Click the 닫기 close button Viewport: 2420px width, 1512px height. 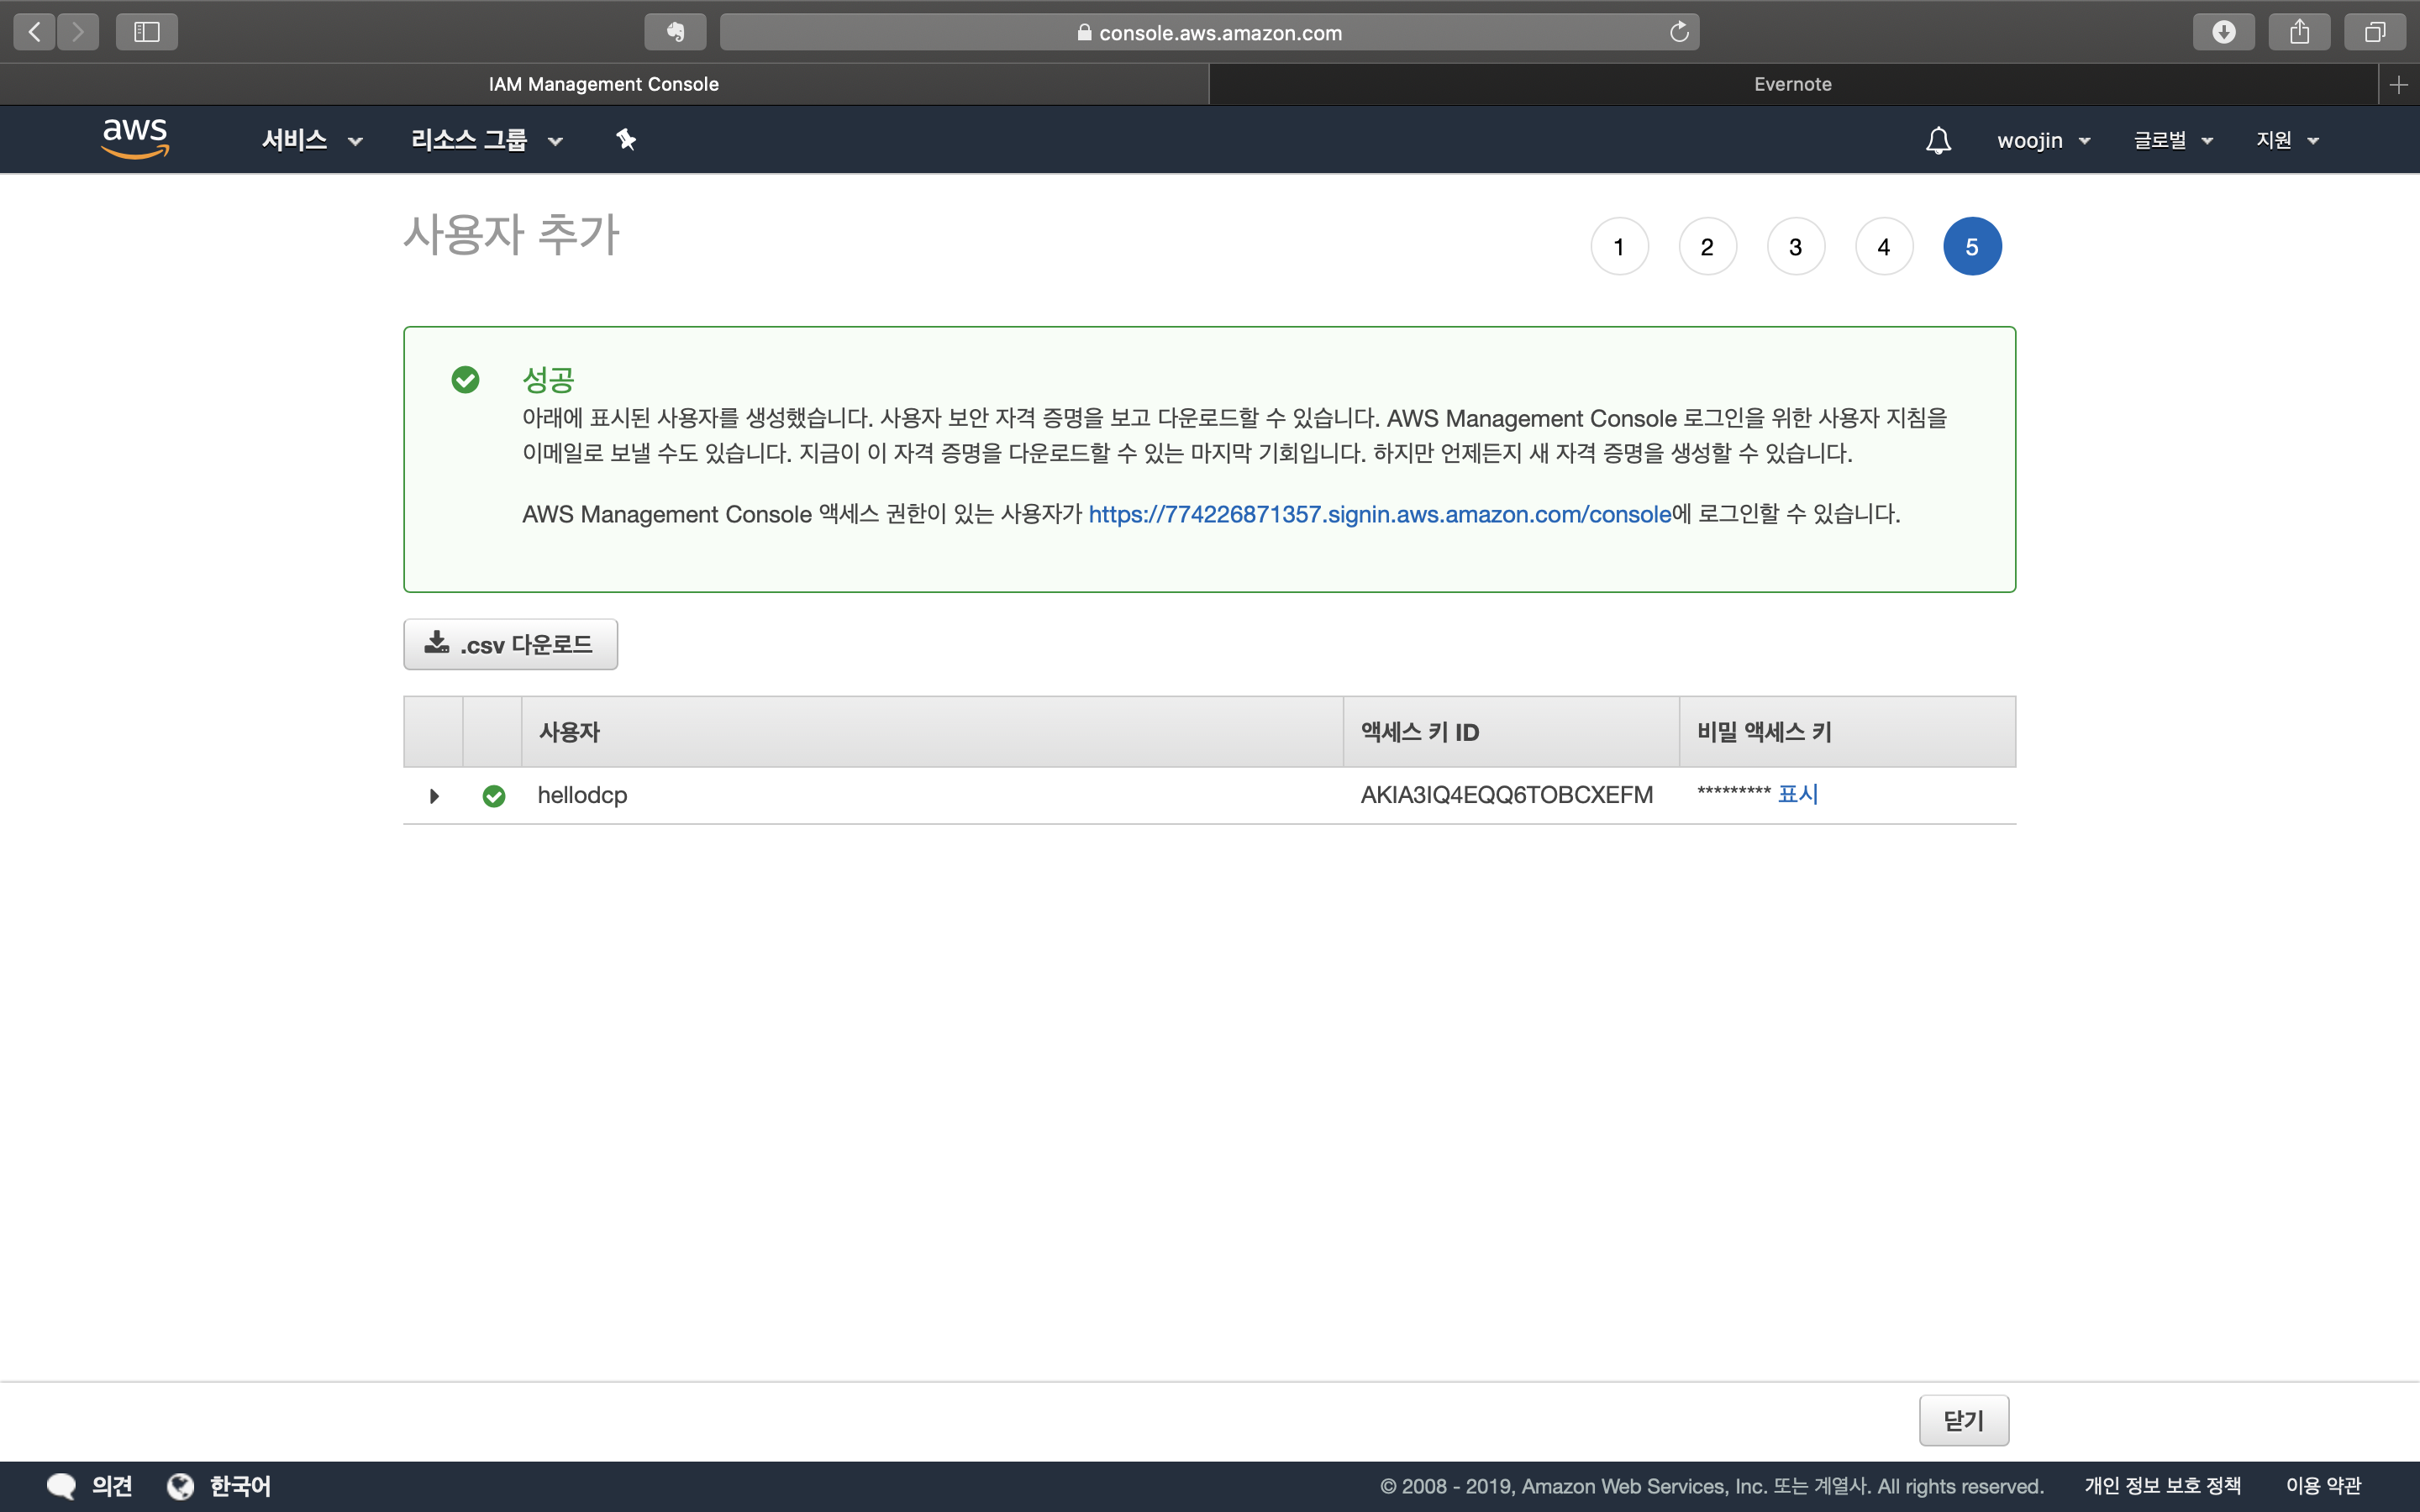[x=1963, y=1420]
